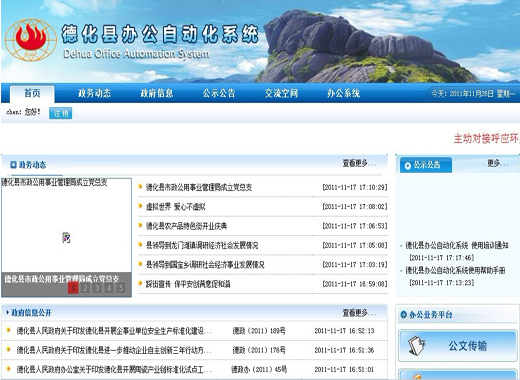The image size is (520, 380).
Task: Click the arrow bullet beside 德化县农产品特色街 news
Action: click(140, 225)
